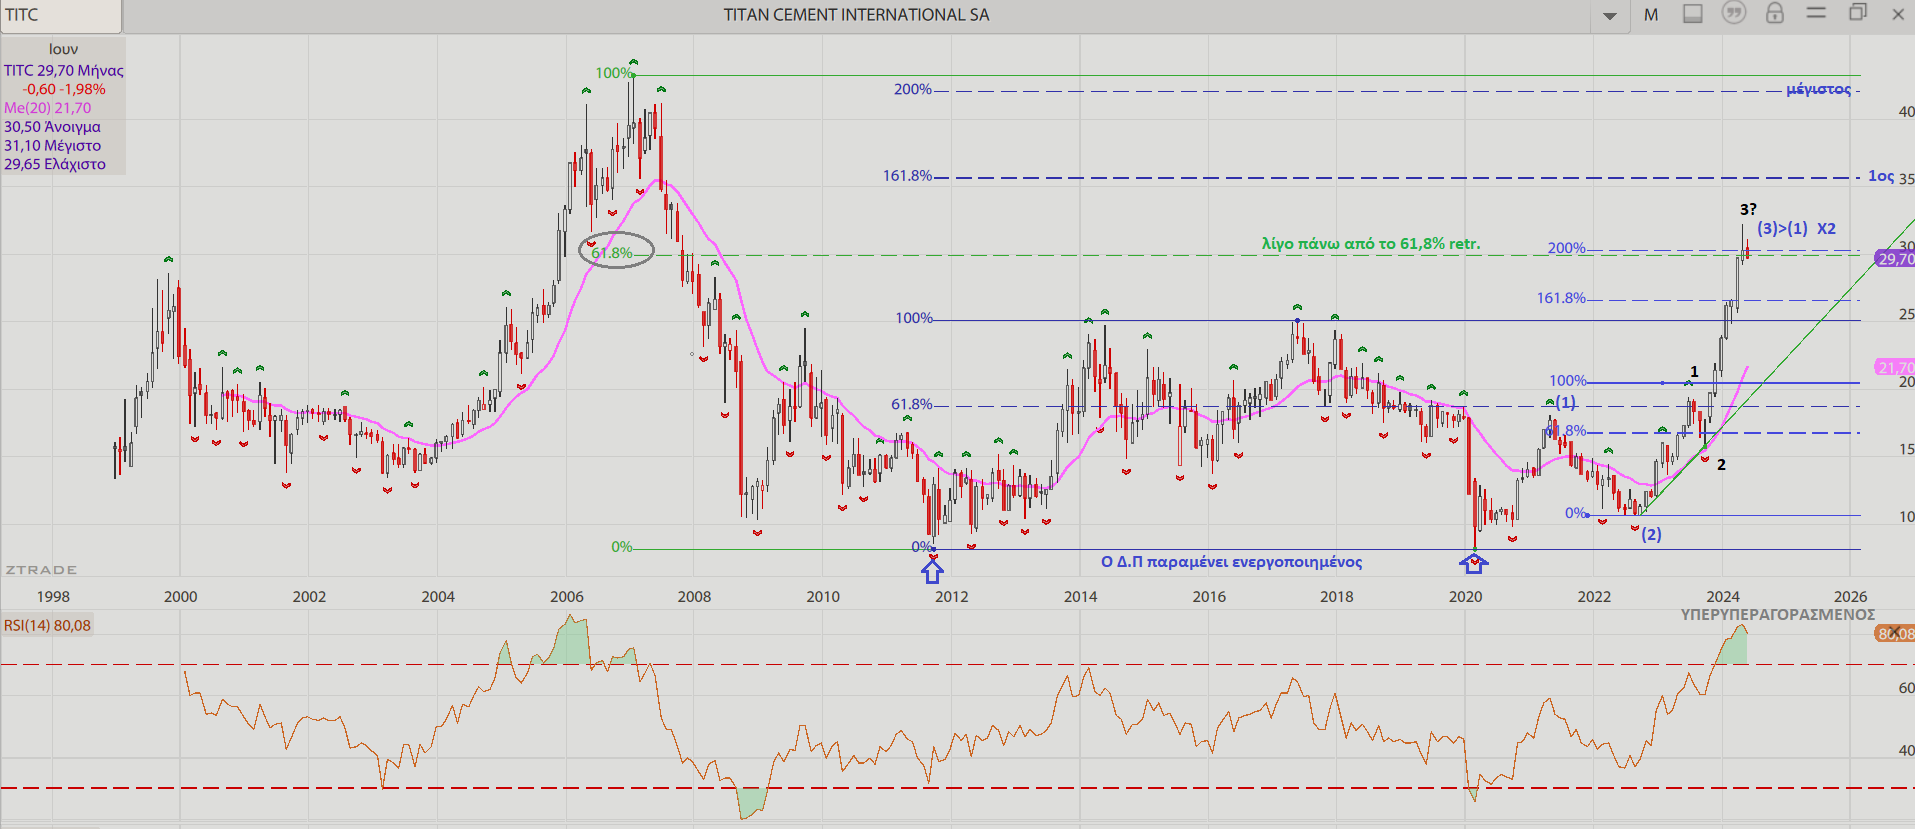The height and width of the screenshot is (829, 1915).
Task: Click the right blue up-arrow marker near 2020
Action: coord(1474,564)
